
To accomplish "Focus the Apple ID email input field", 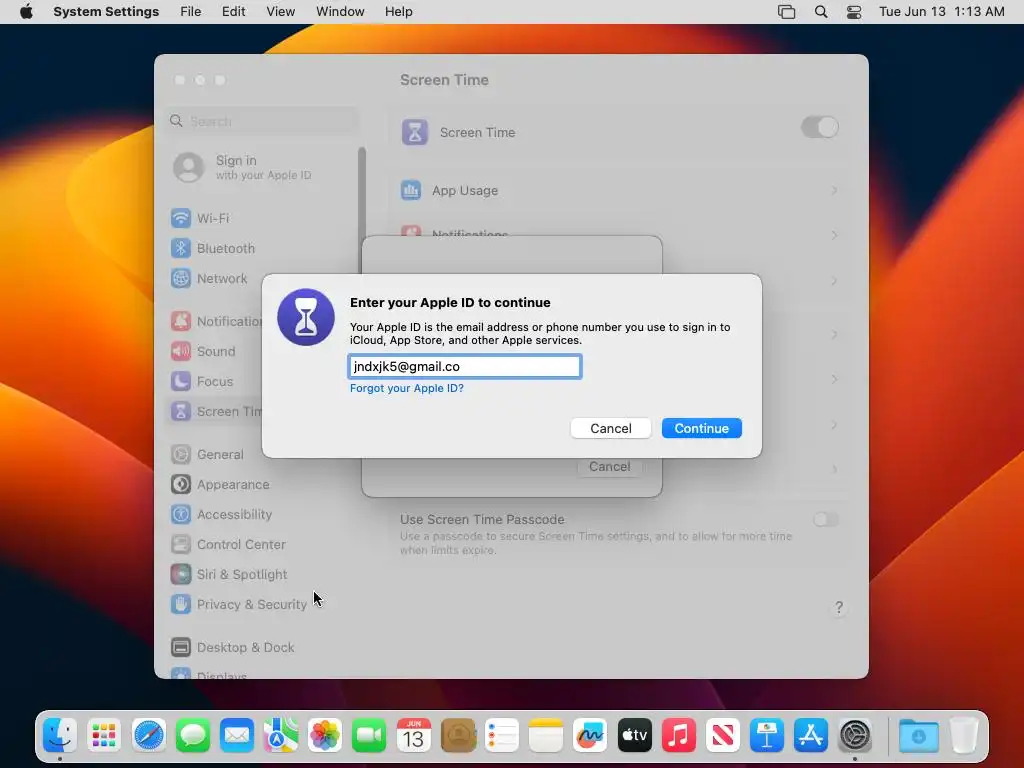I will (465, 366).
